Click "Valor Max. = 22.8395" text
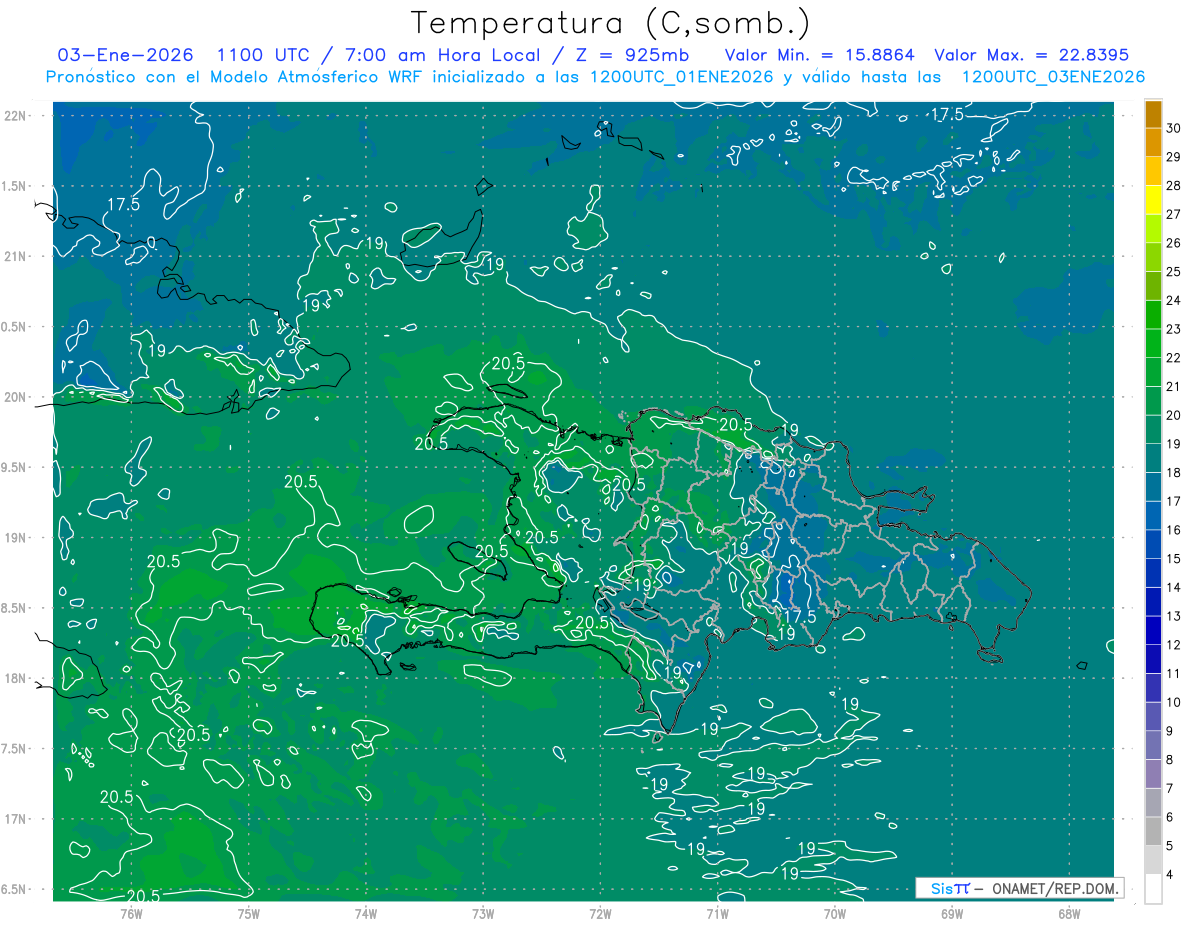 [1032, 55]
